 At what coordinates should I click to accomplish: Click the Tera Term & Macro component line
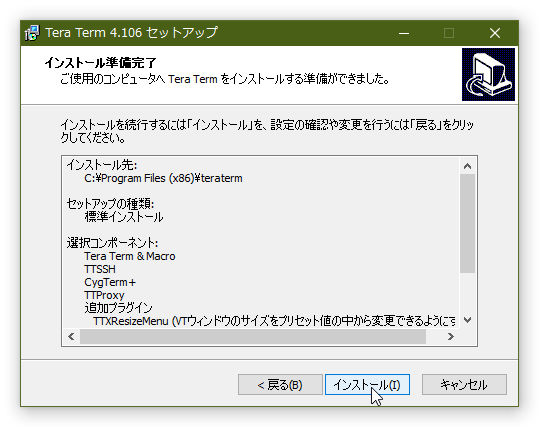pos(130,256)
